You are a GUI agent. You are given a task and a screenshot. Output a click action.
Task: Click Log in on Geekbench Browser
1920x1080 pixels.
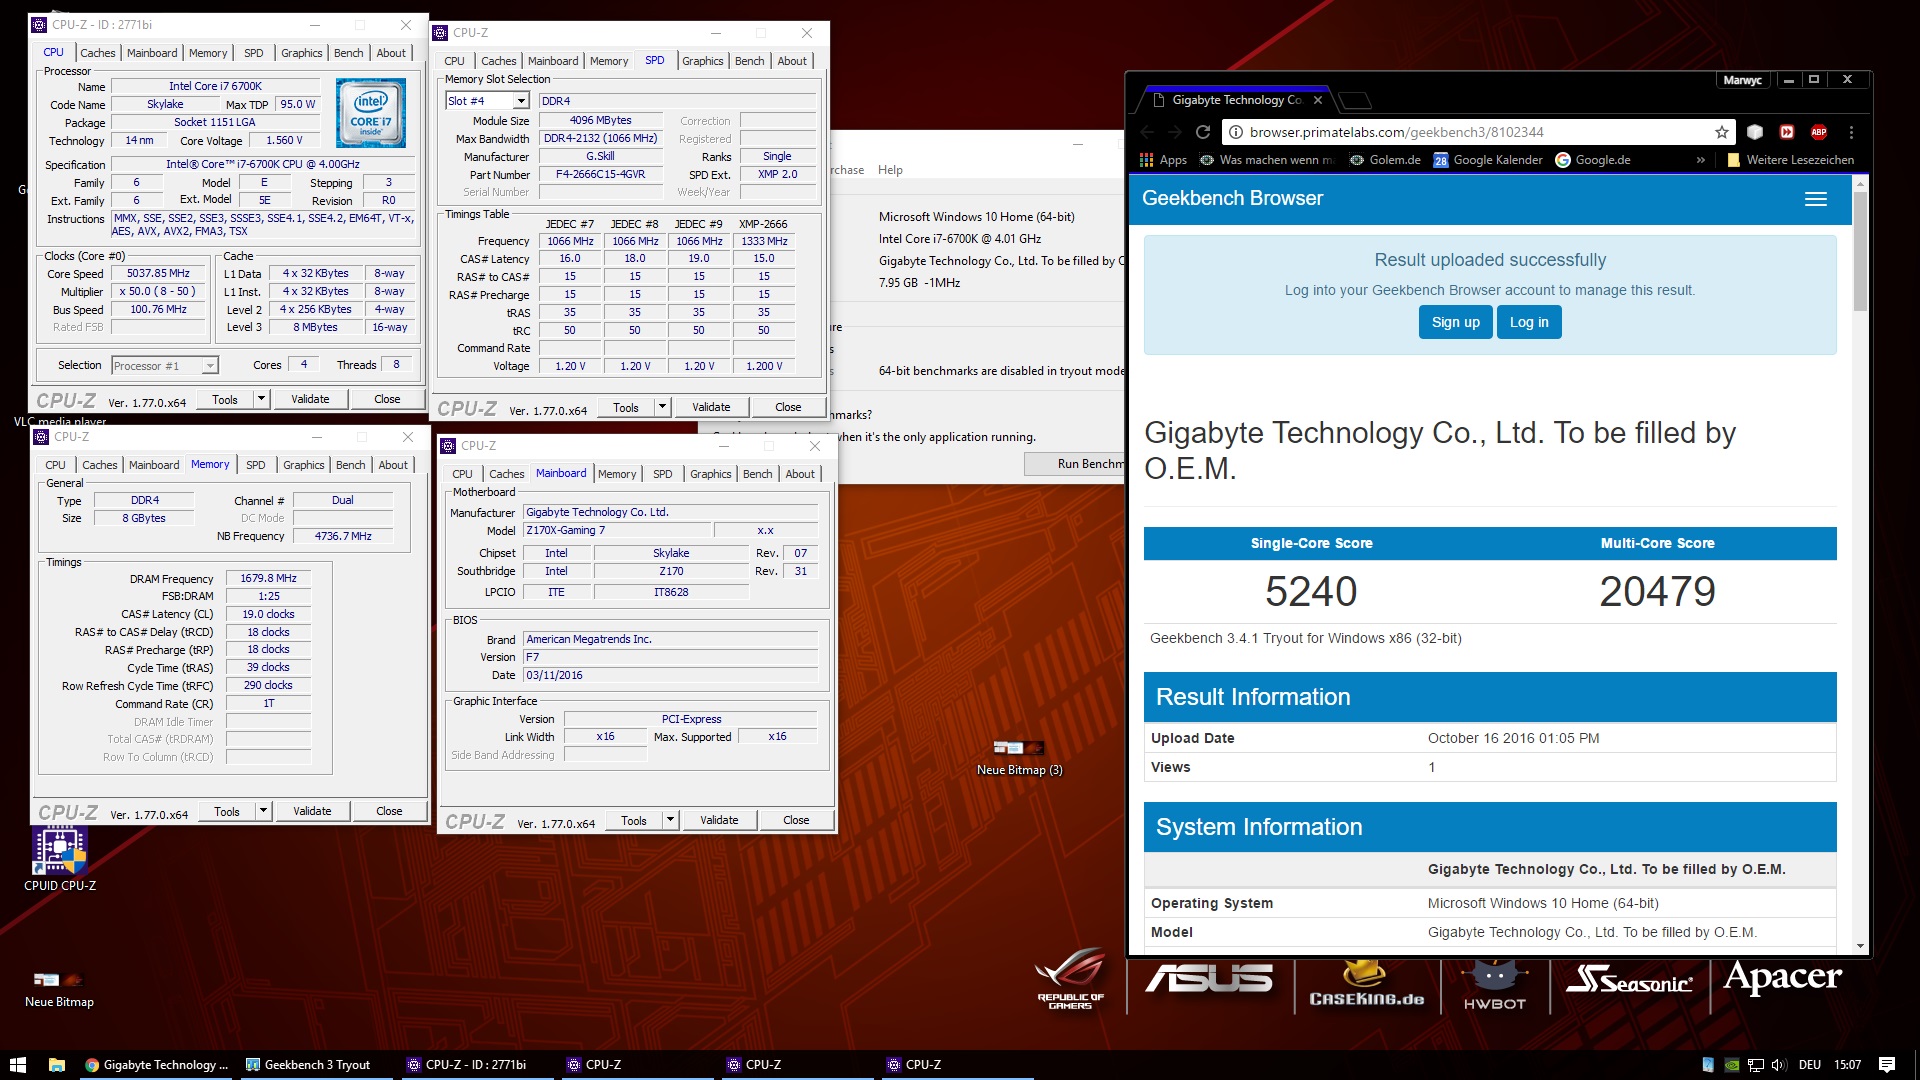pyautogui.click(x=1529, y=322)
